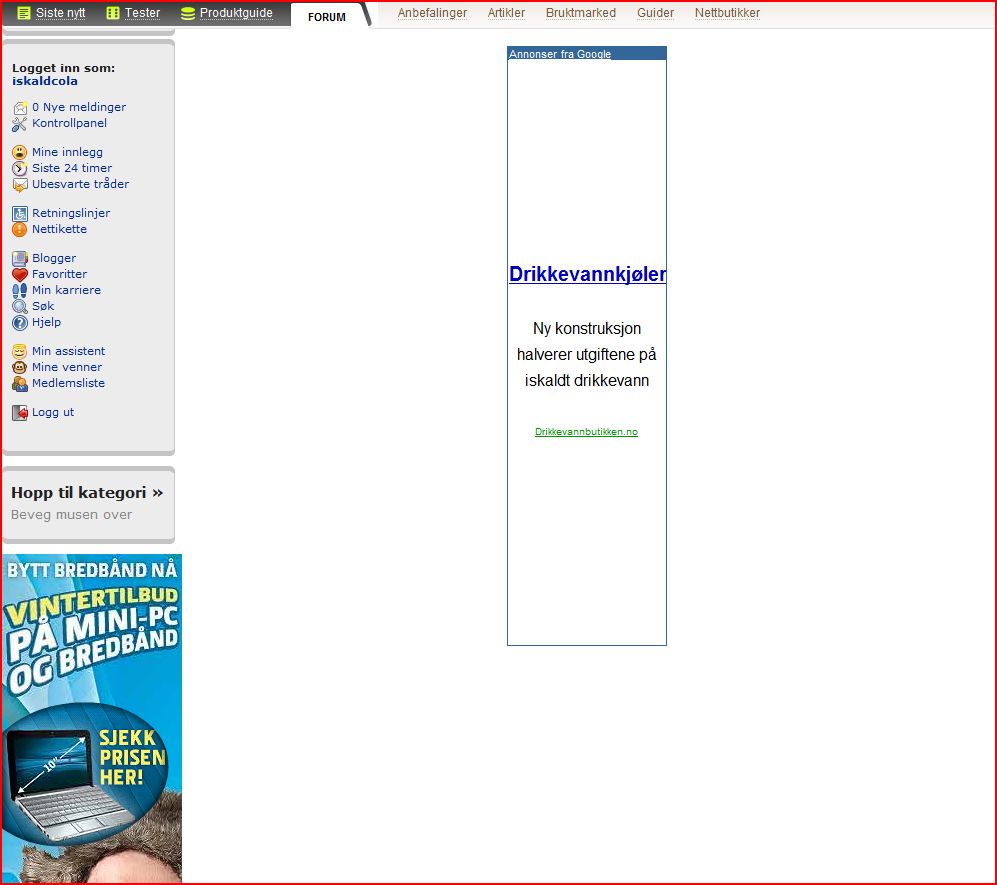The width and height of the screenshot is (997, 885).
Task: Click the Annonser fra Google label
Action: pos(560,54)
